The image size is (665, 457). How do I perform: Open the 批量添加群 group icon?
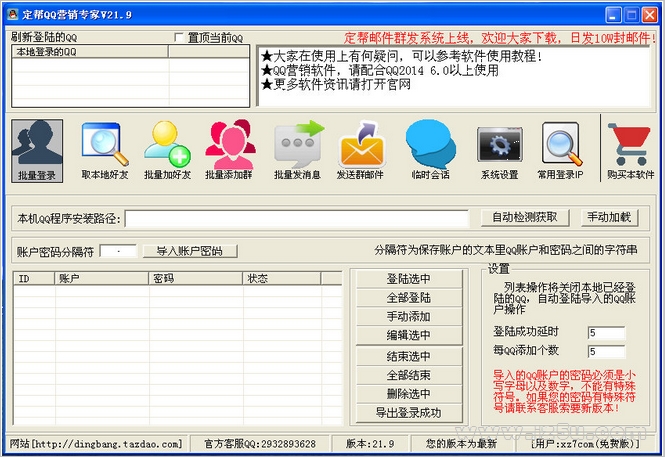(x=229, y=151)
